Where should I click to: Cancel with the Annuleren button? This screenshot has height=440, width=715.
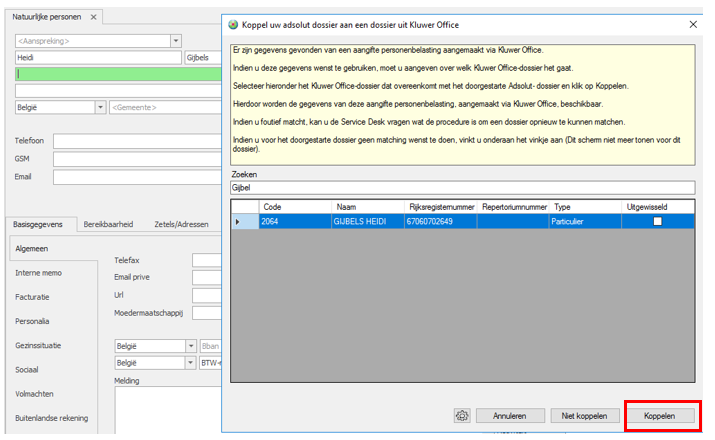click(510, 415)
